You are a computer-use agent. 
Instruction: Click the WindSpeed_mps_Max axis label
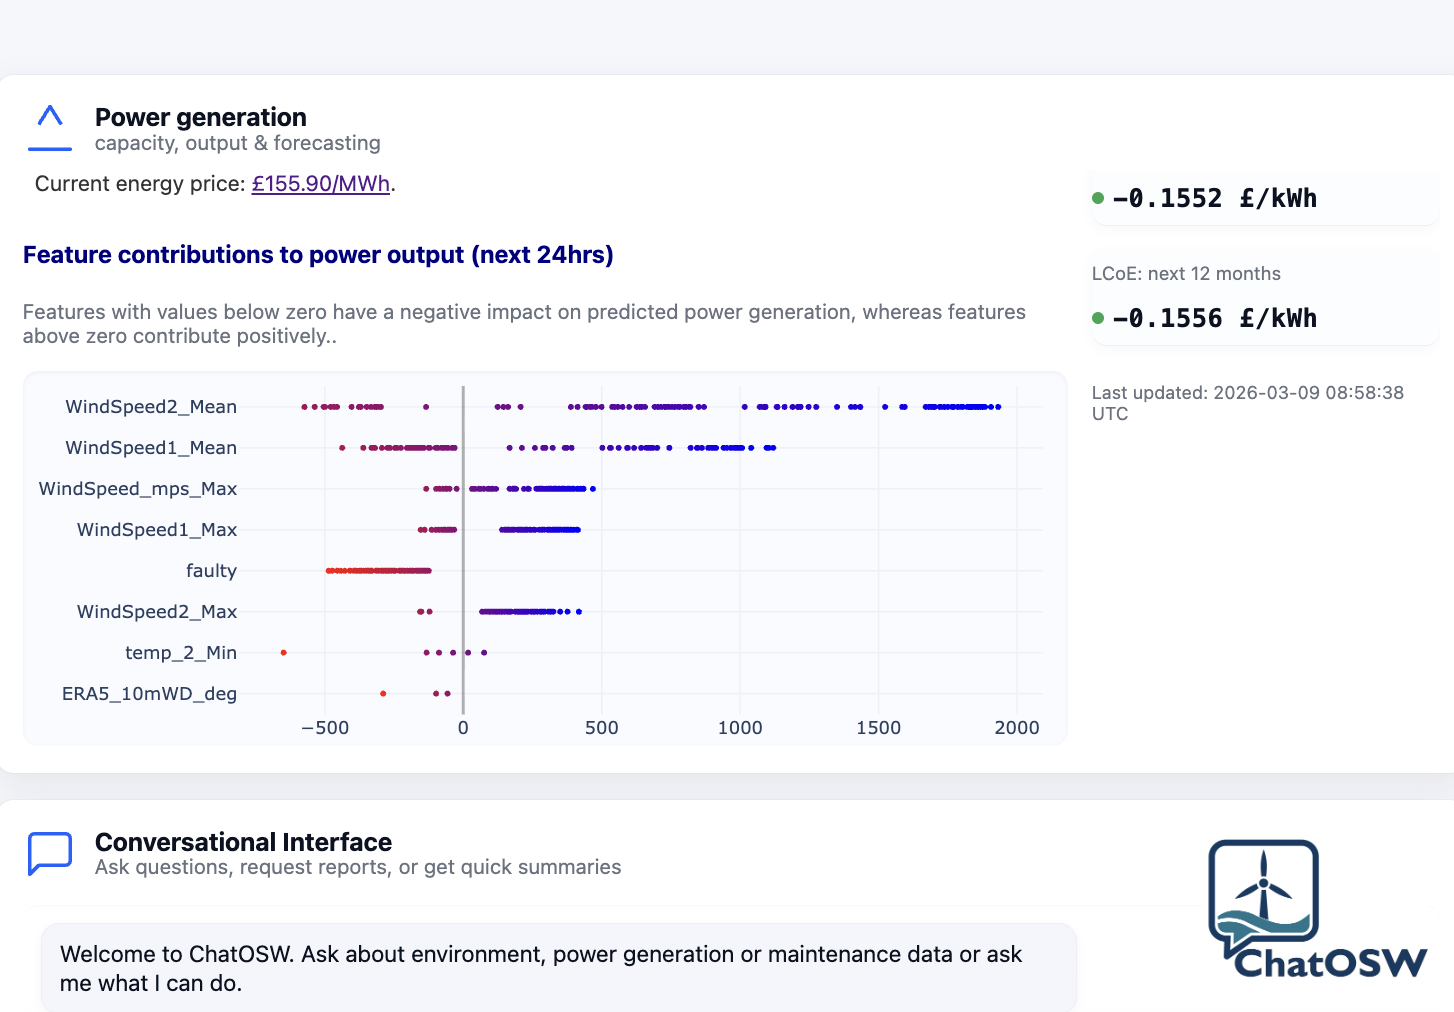click(x=138, y=489)
